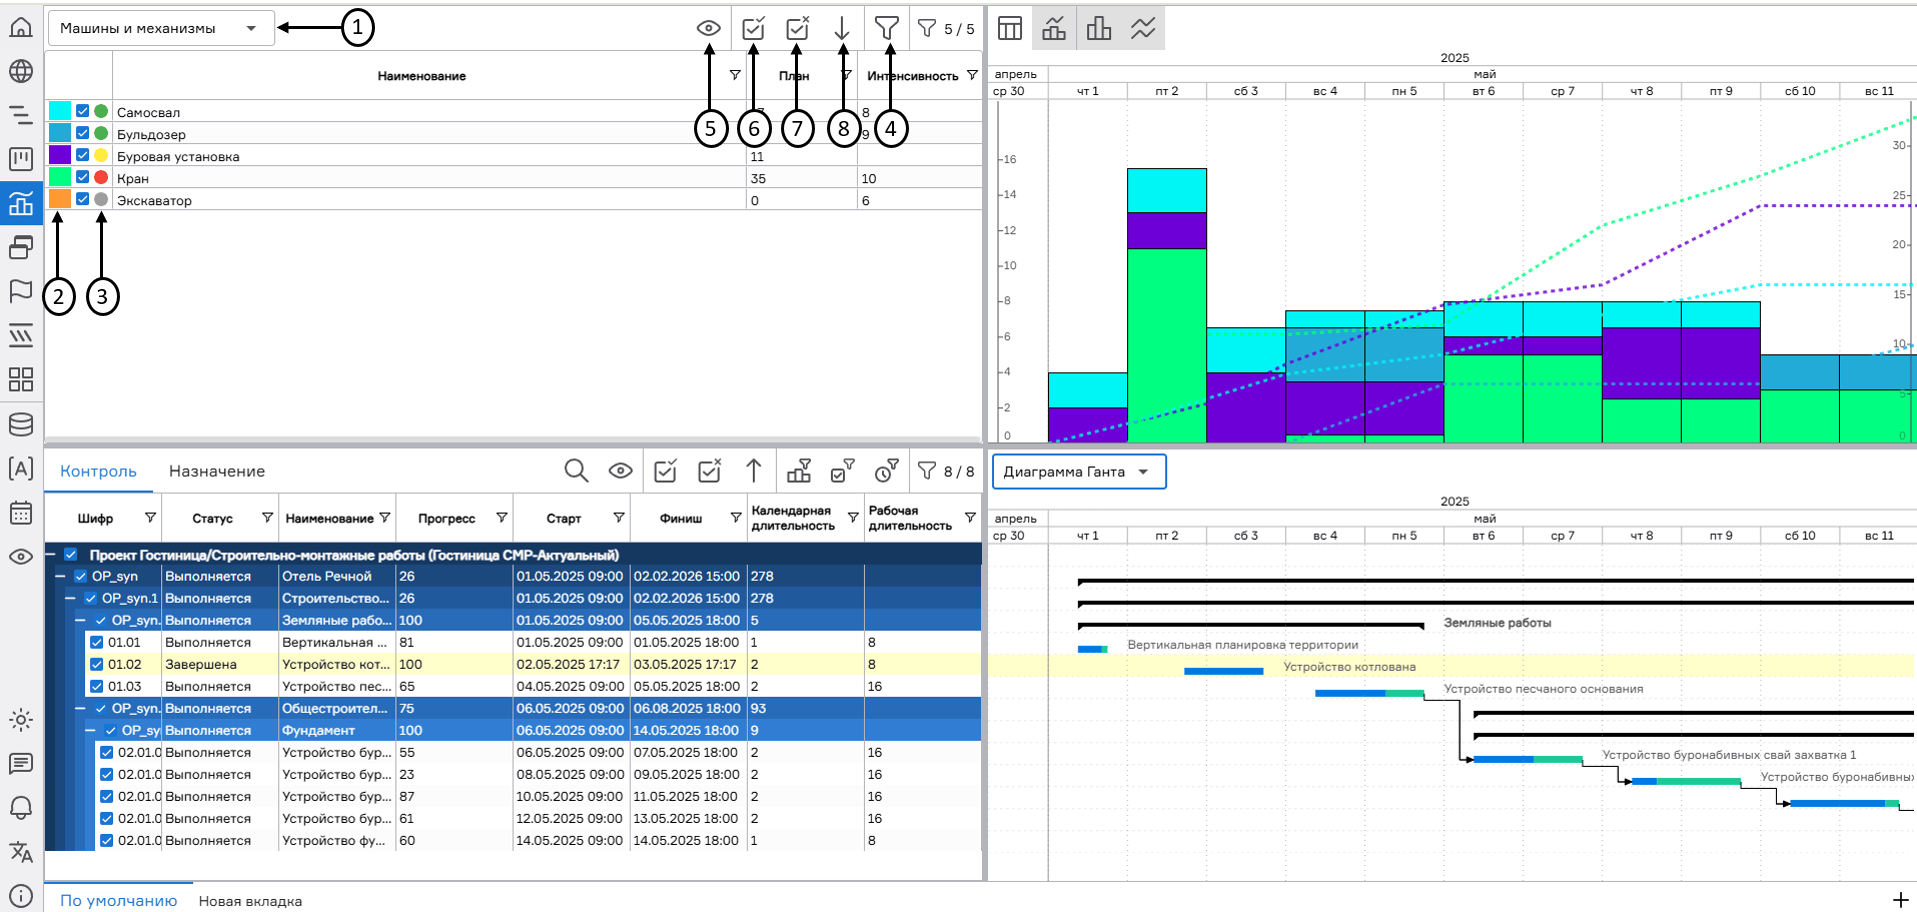
Task: Click the filter funnel icon in resources toolbar
Action: 886,28
